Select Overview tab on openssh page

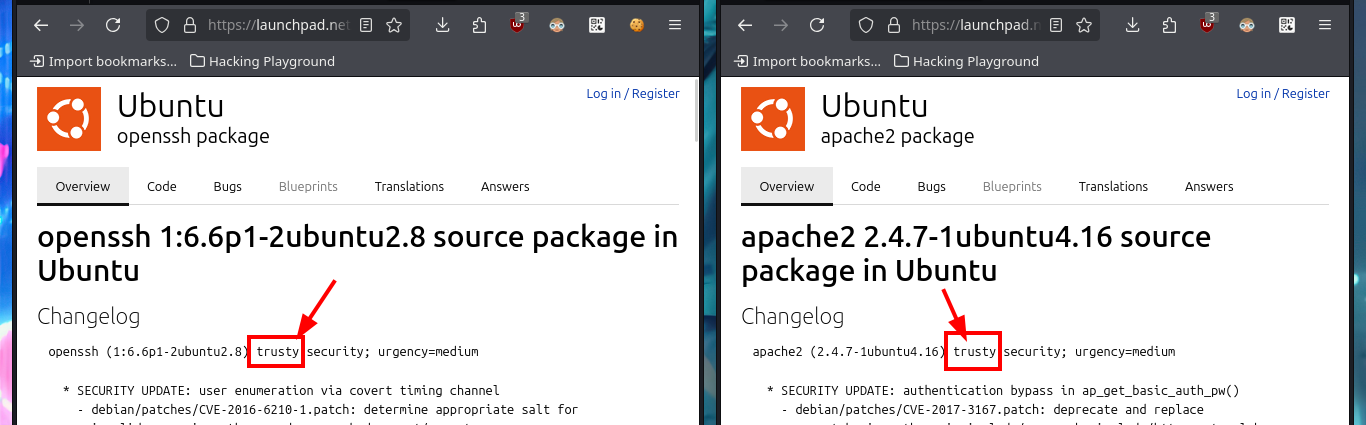pos(83,186)
